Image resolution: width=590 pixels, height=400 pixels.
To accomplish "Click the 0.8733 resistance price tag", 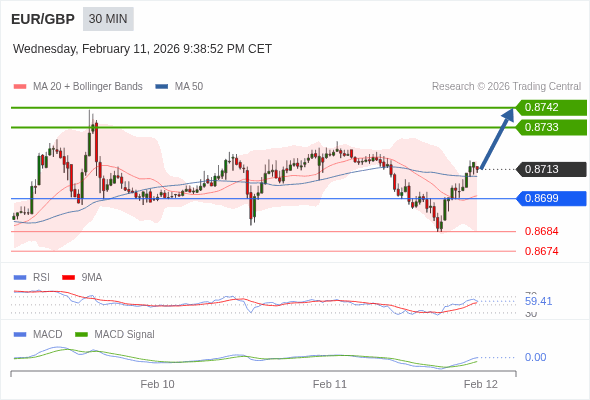I will 551,128.
